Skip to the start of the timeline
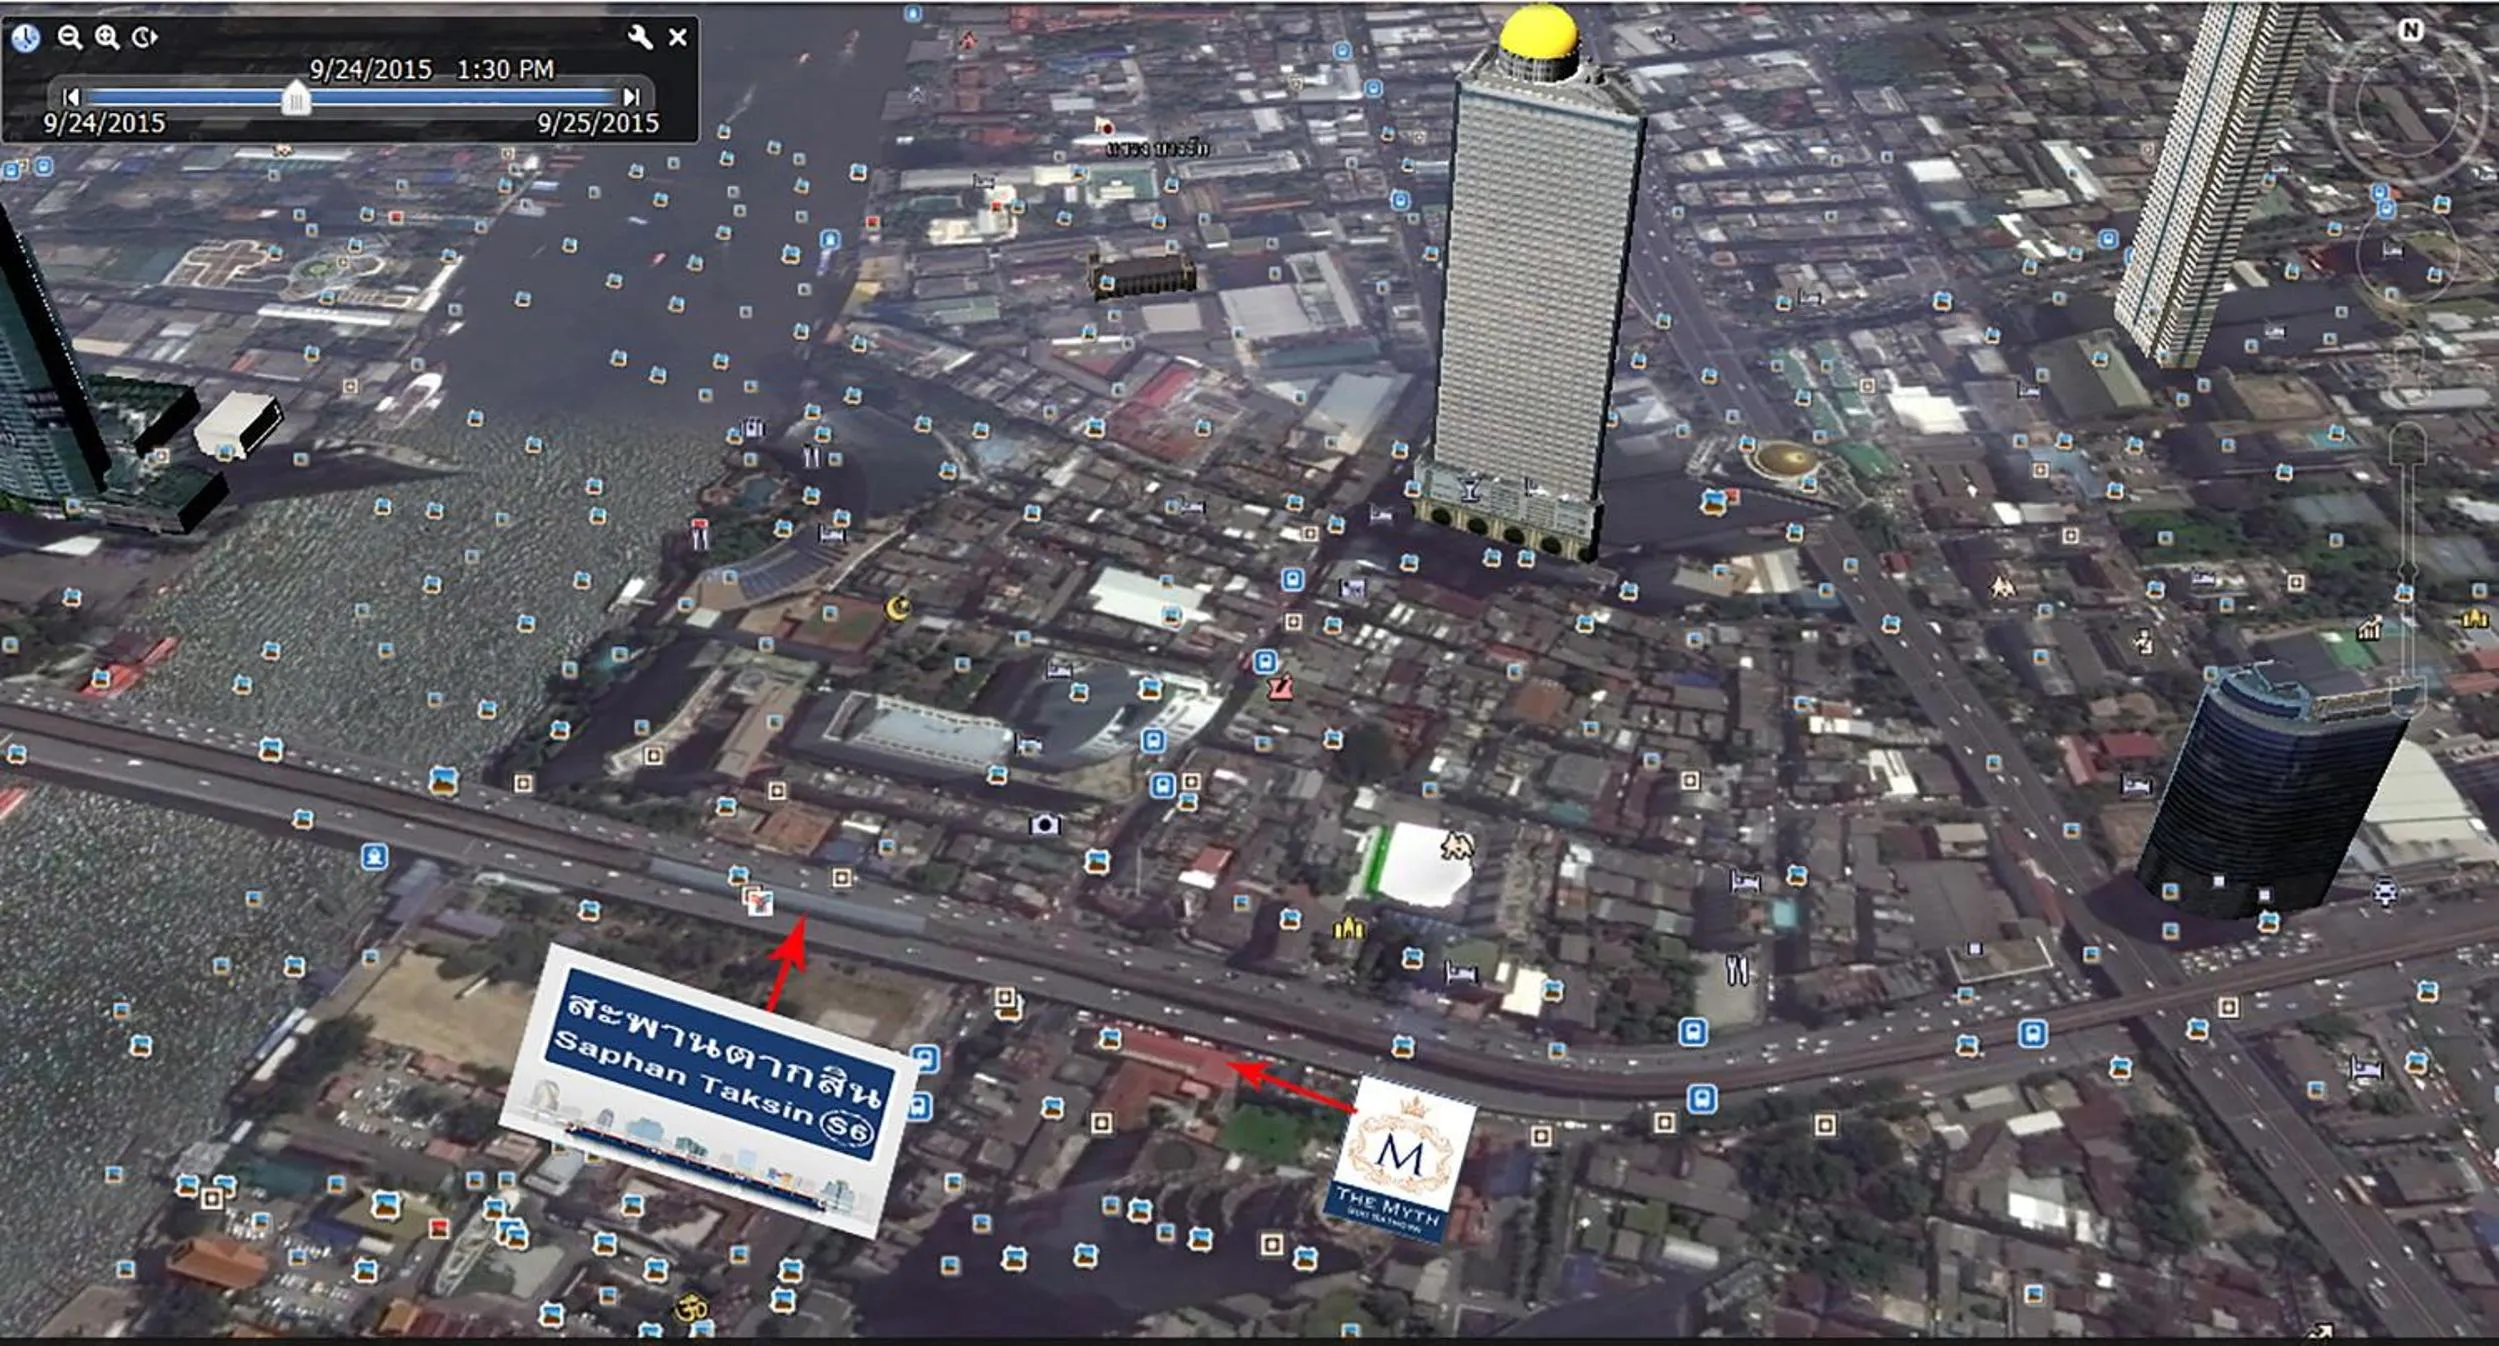Image resolution: width=2499 pixels, height=1346 pixels. (70, 98)
